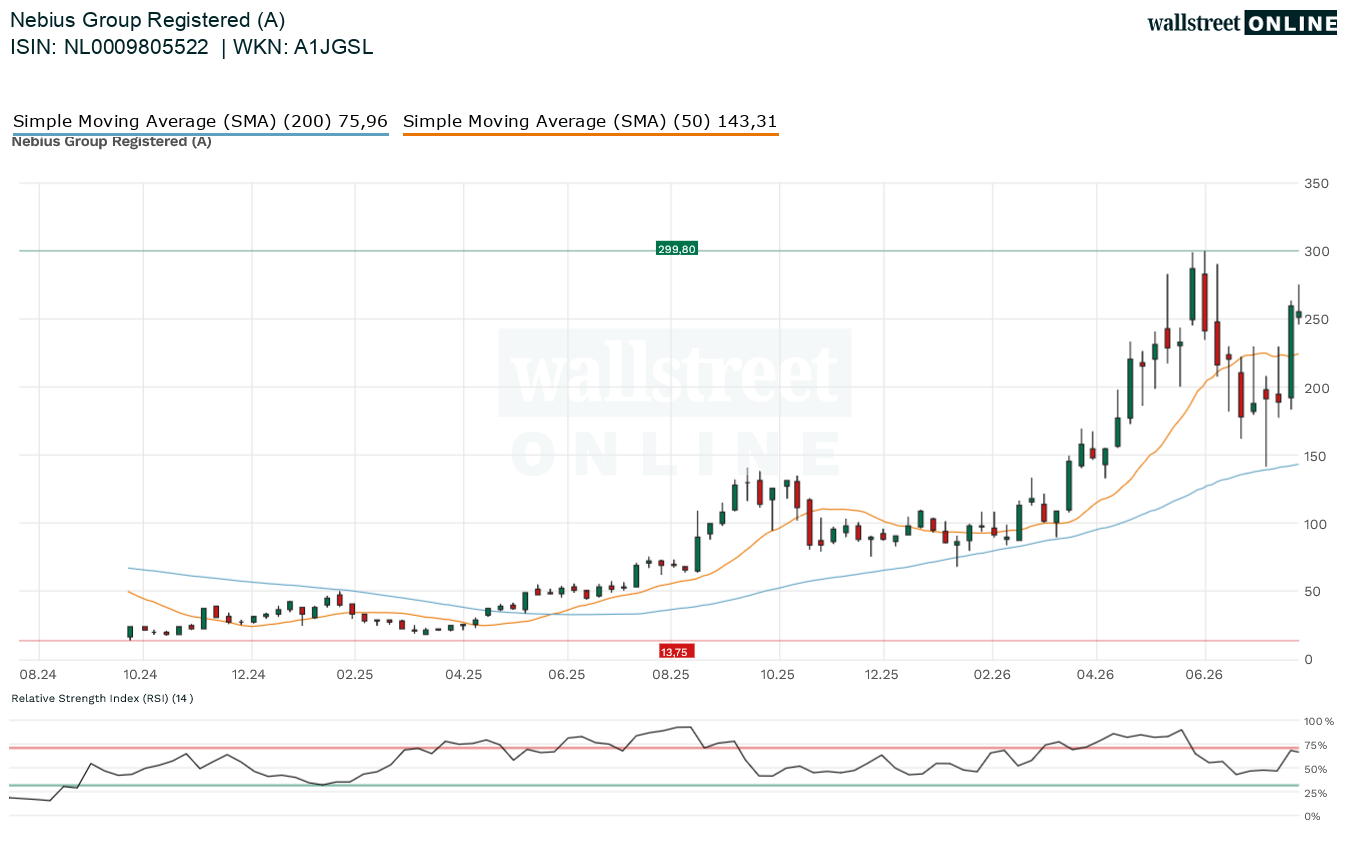Click the 08.24 date axis label

(37, 675)
